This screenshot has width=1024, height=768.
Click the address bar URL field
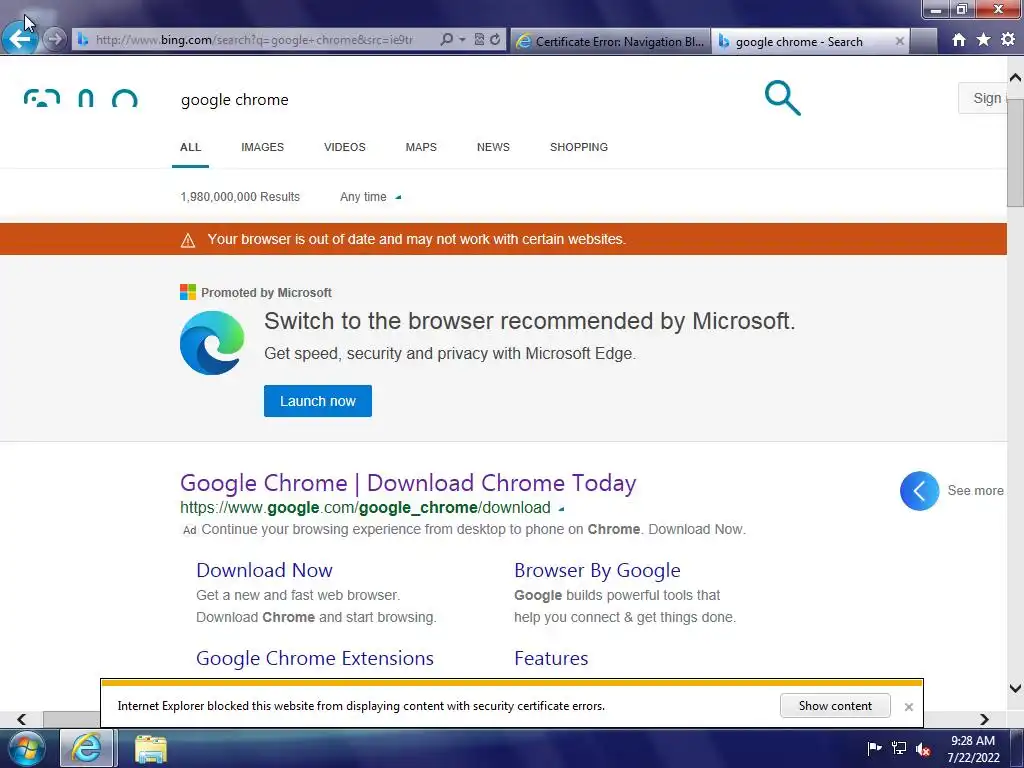tap(255, 39)
